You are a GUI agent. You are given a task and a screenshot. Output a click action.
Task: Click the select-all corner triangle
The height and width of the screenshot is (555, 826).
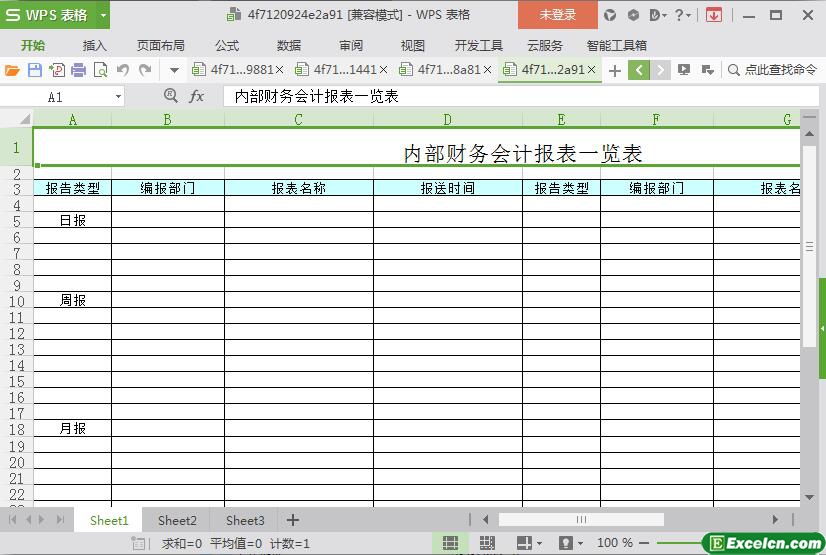24,120
